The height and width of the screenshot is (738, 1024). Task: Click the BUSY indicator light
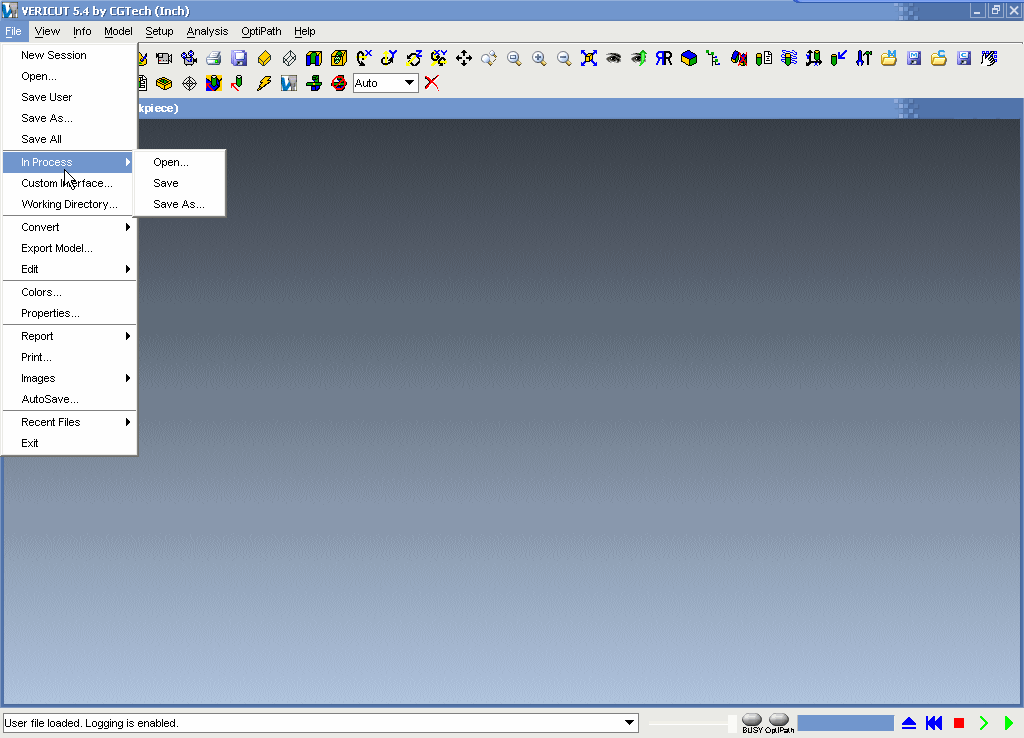752,720
